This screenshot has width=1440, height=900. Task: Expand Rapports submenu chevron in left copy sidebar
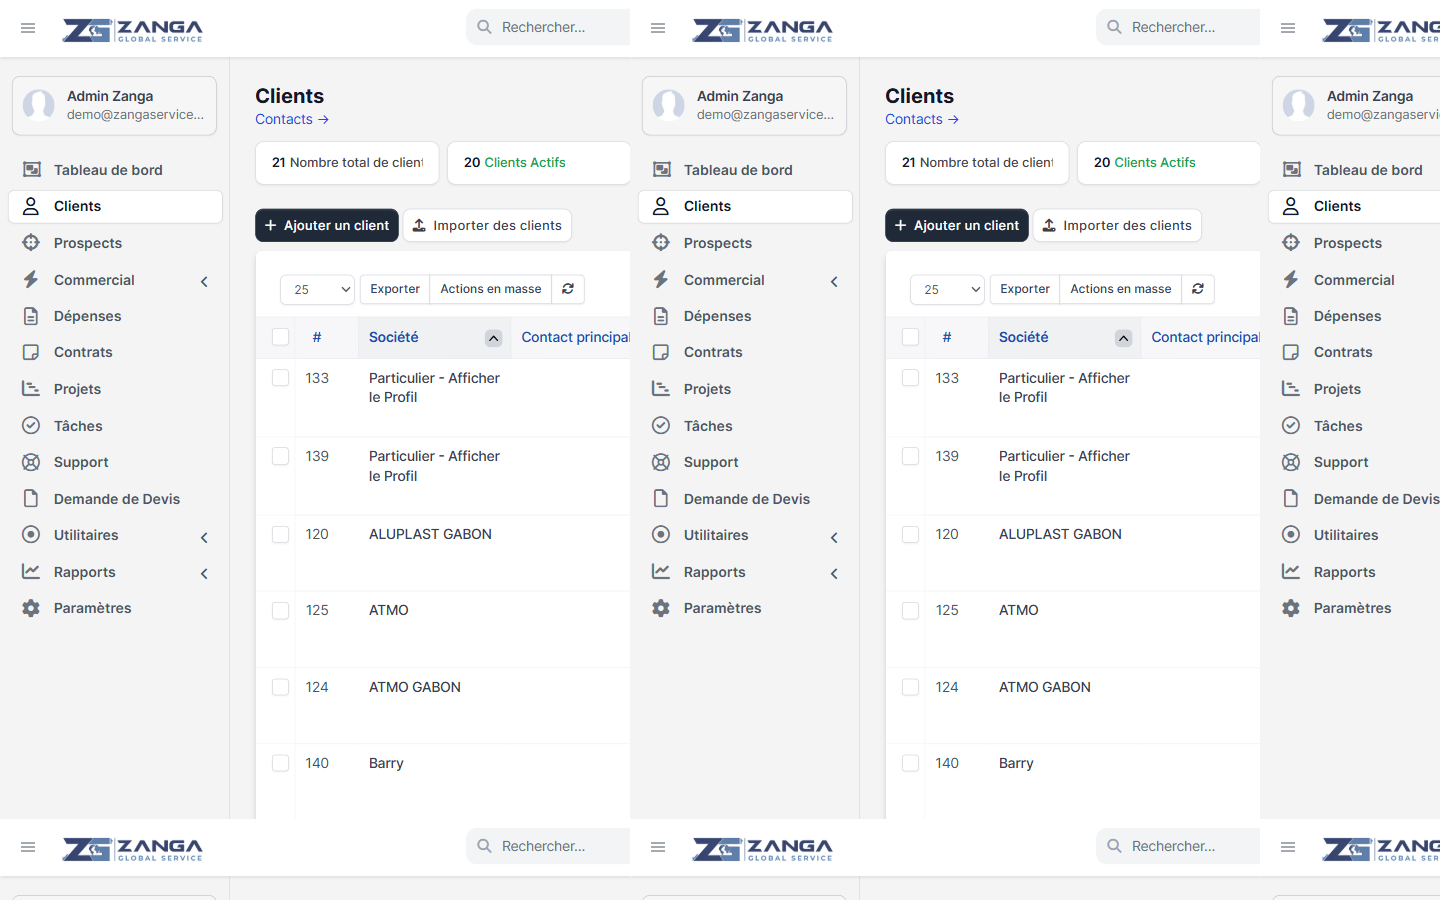[x=204, y=574]
